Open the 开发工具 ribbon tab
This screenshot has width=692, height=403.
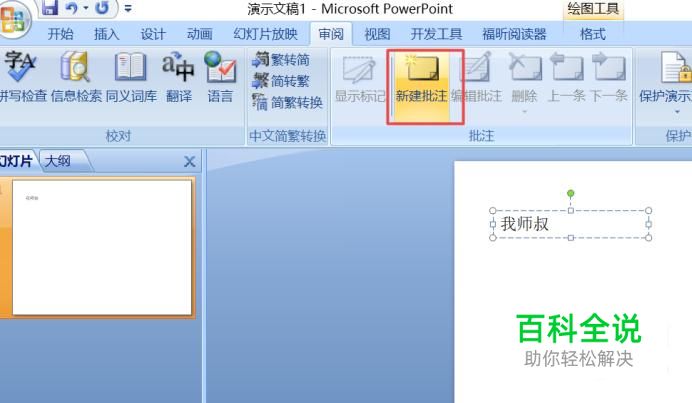(436, 34)
